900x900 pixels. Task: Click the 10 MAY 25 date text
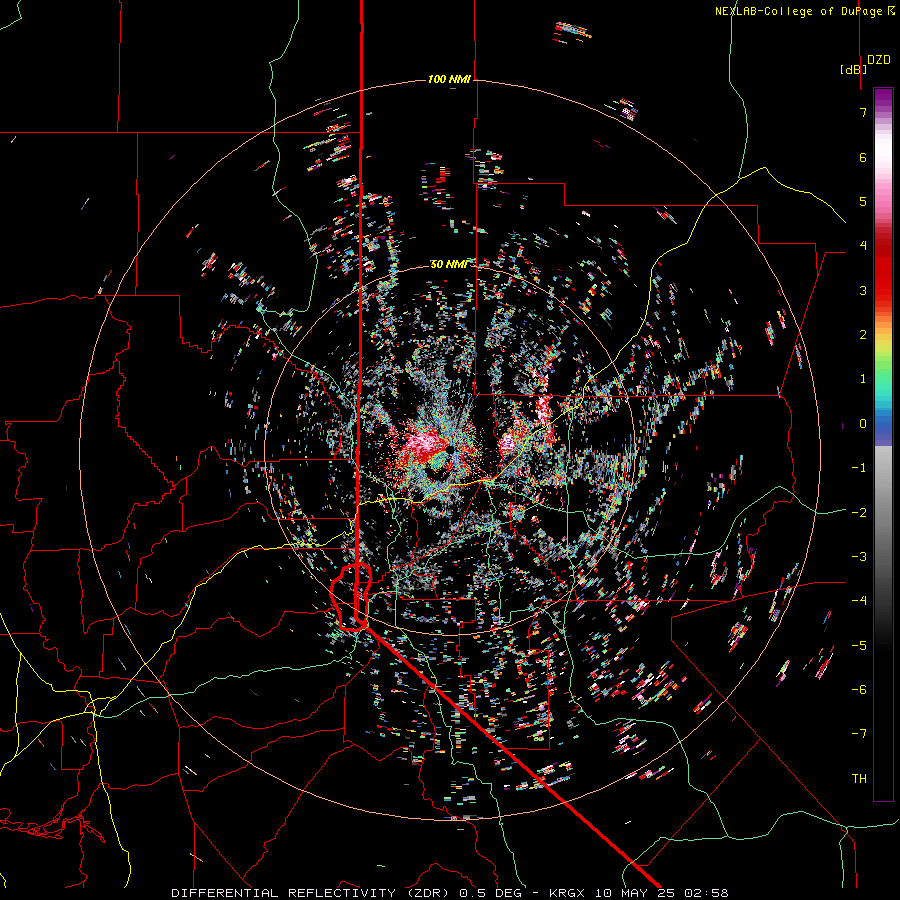pyautogui.click(x=635, y=893)
